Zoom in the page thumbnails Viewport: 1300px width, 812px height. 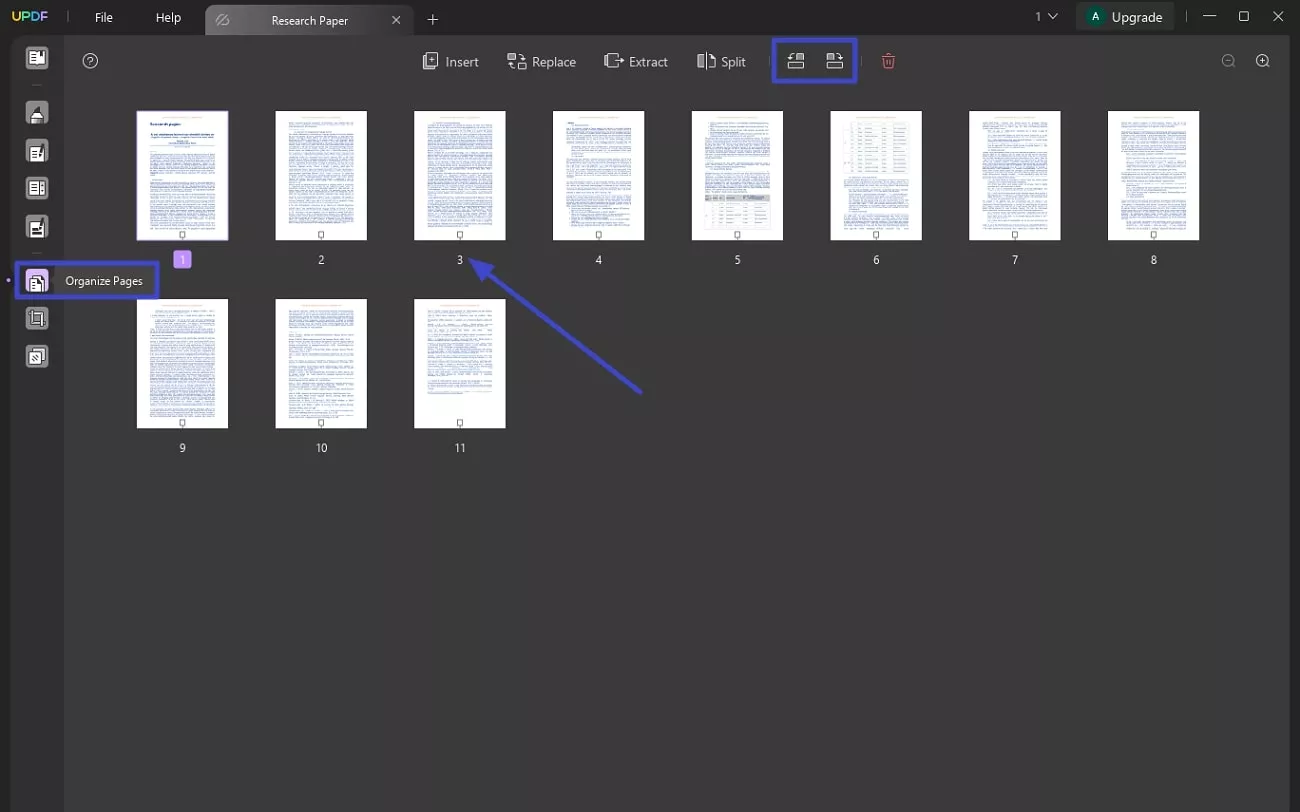point(1263,61)
